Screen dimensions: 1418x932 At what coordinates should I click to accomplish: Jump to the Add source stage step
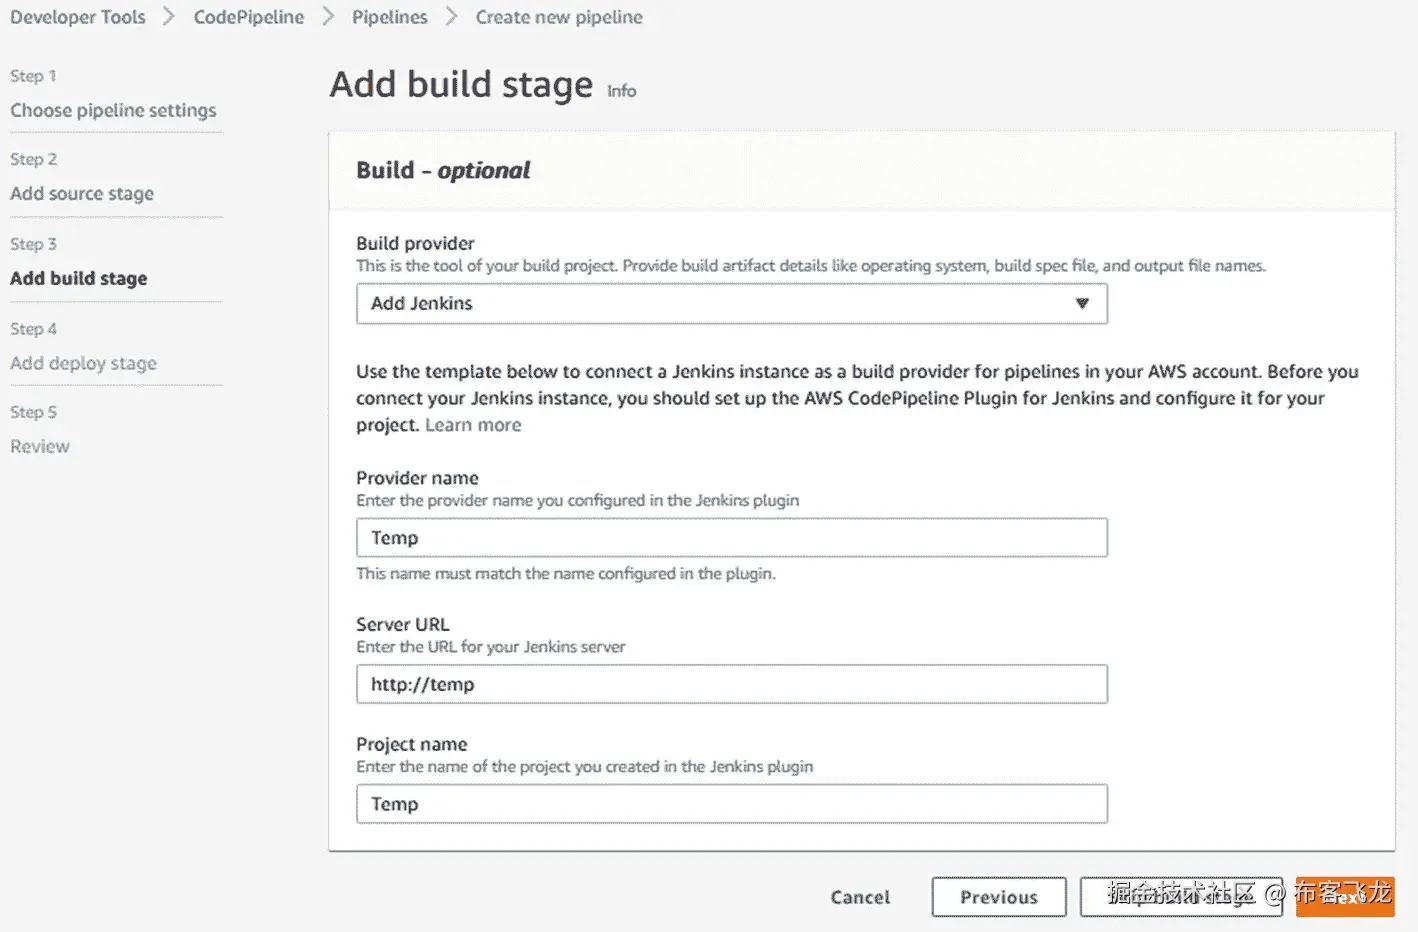click(82, 193)
